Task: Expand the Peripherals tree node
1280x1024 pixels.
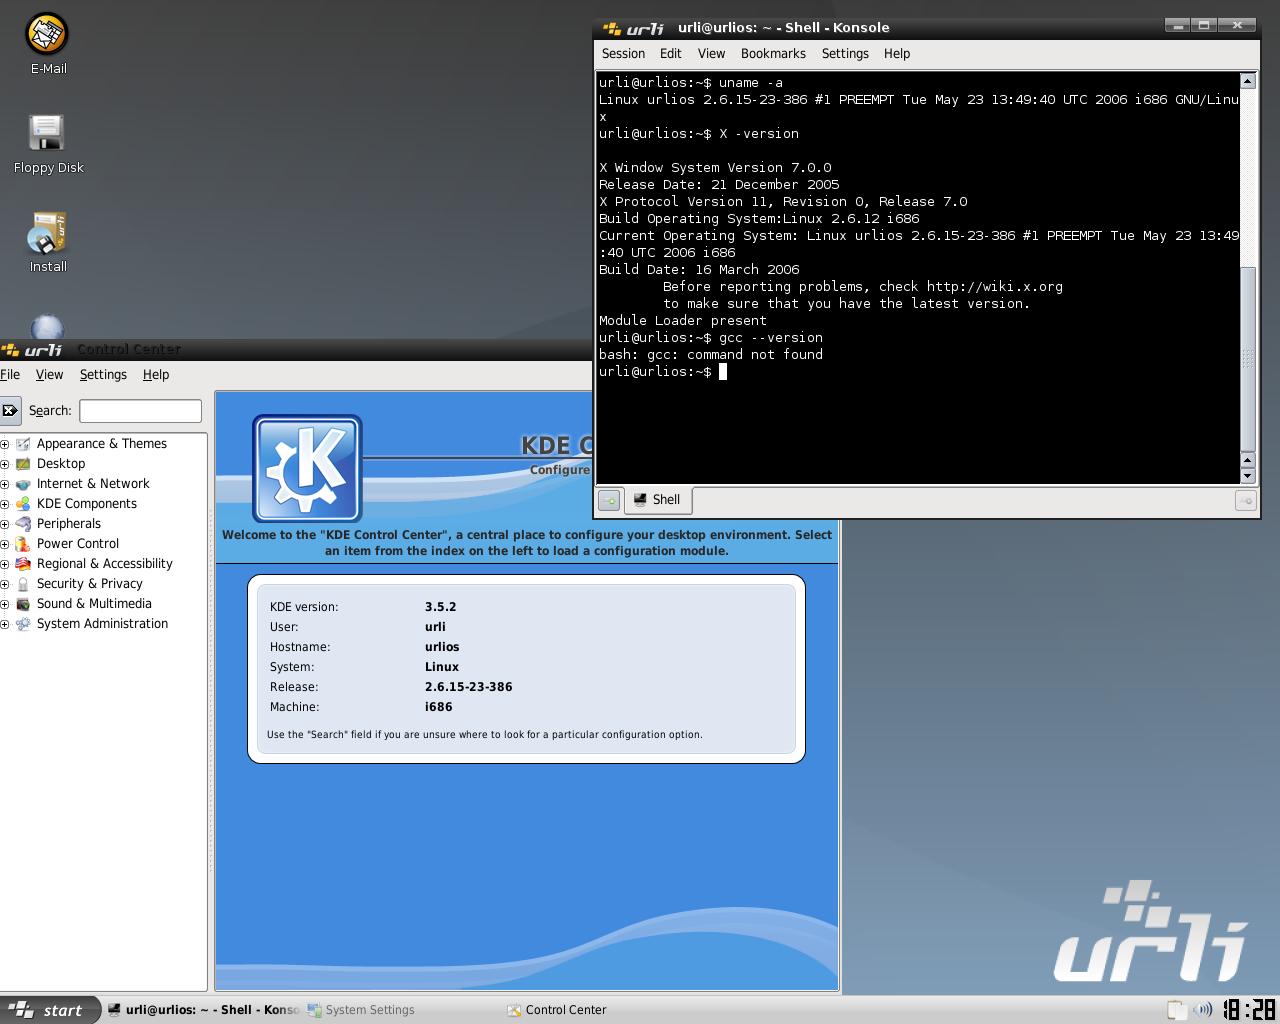Action: pos(4,524)
